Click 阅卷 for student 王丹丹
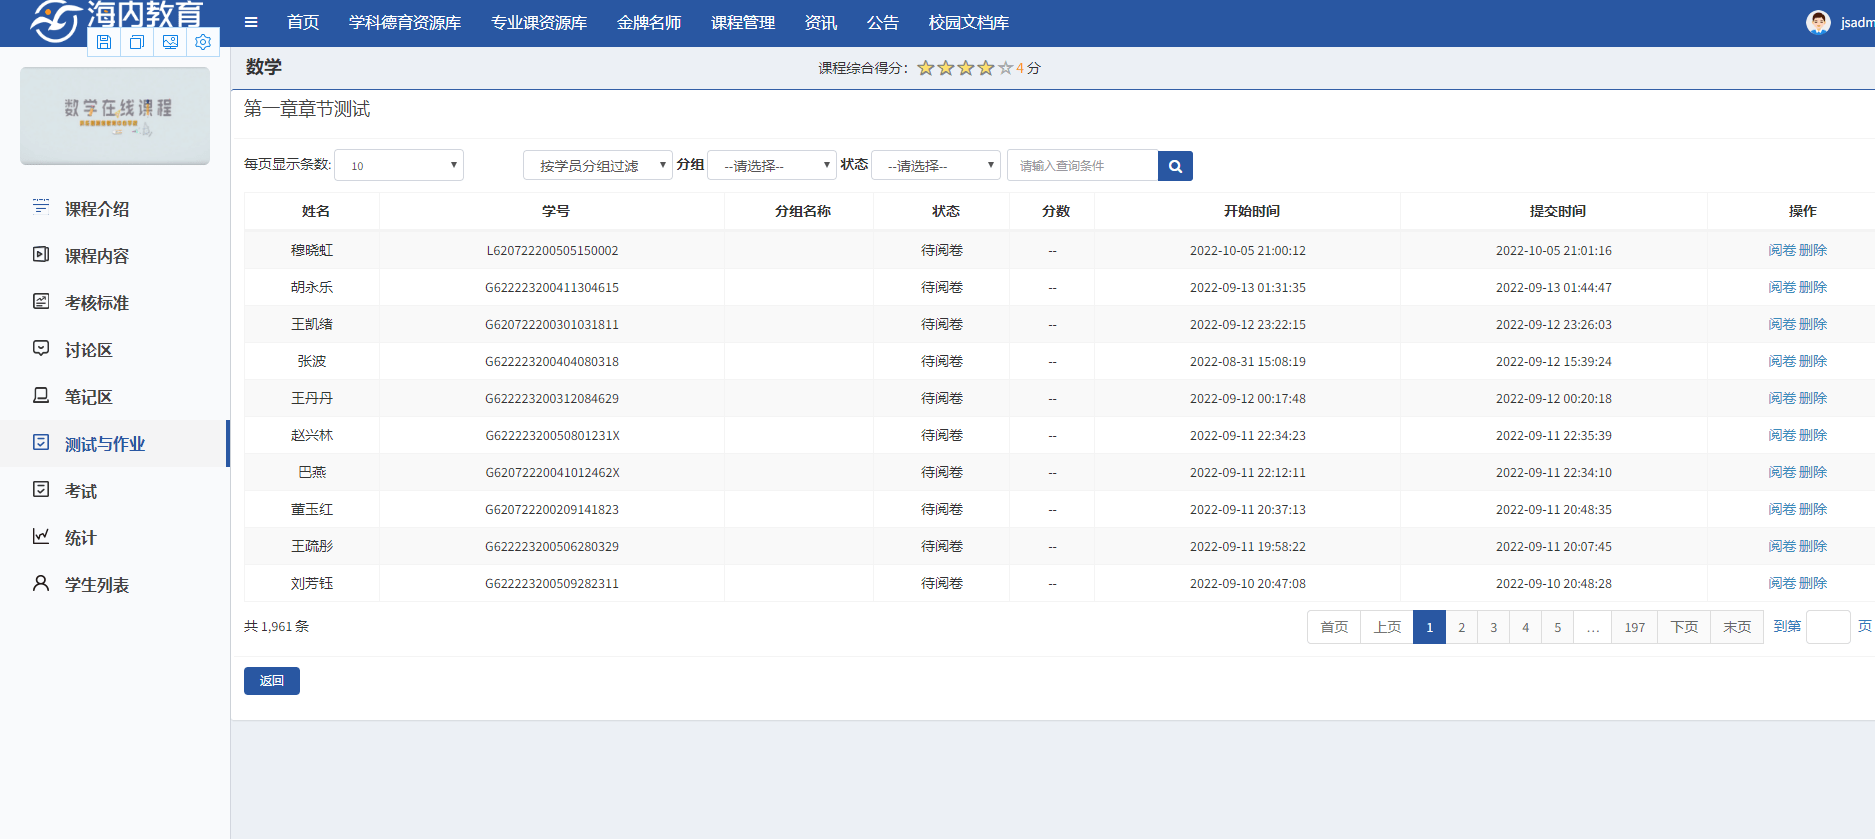The image size is (1875, 839). [x=1782, y=398]
